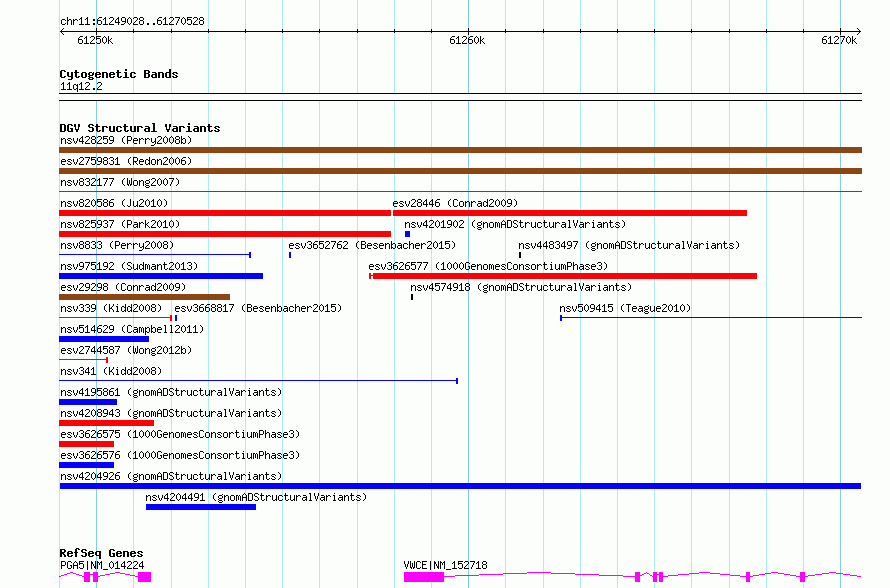Select the red bar under esv28446
890x588 pixels.
570,213
